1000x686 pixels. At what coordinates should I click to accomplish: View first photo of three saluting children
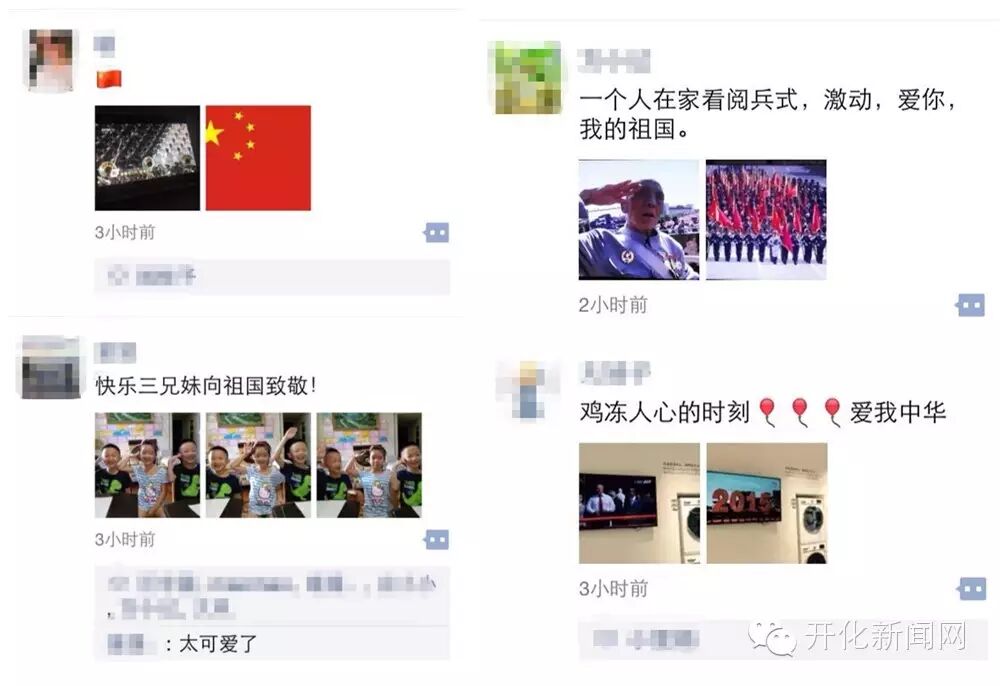point(147,465)
